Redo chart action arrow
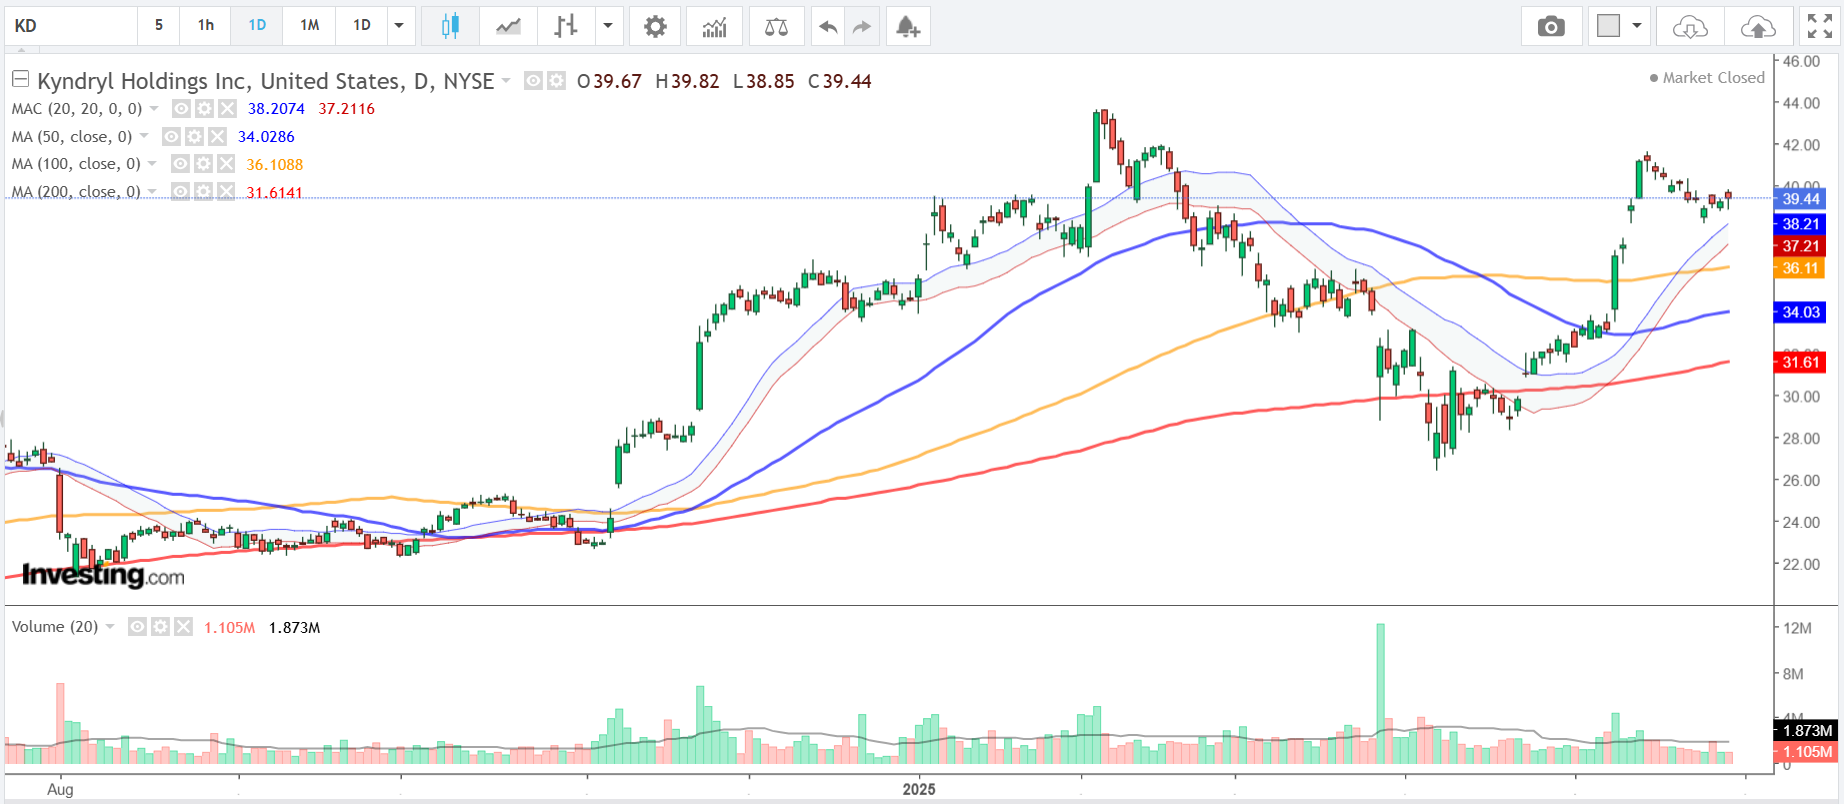The image size is (1844, 804). [862, 26]
